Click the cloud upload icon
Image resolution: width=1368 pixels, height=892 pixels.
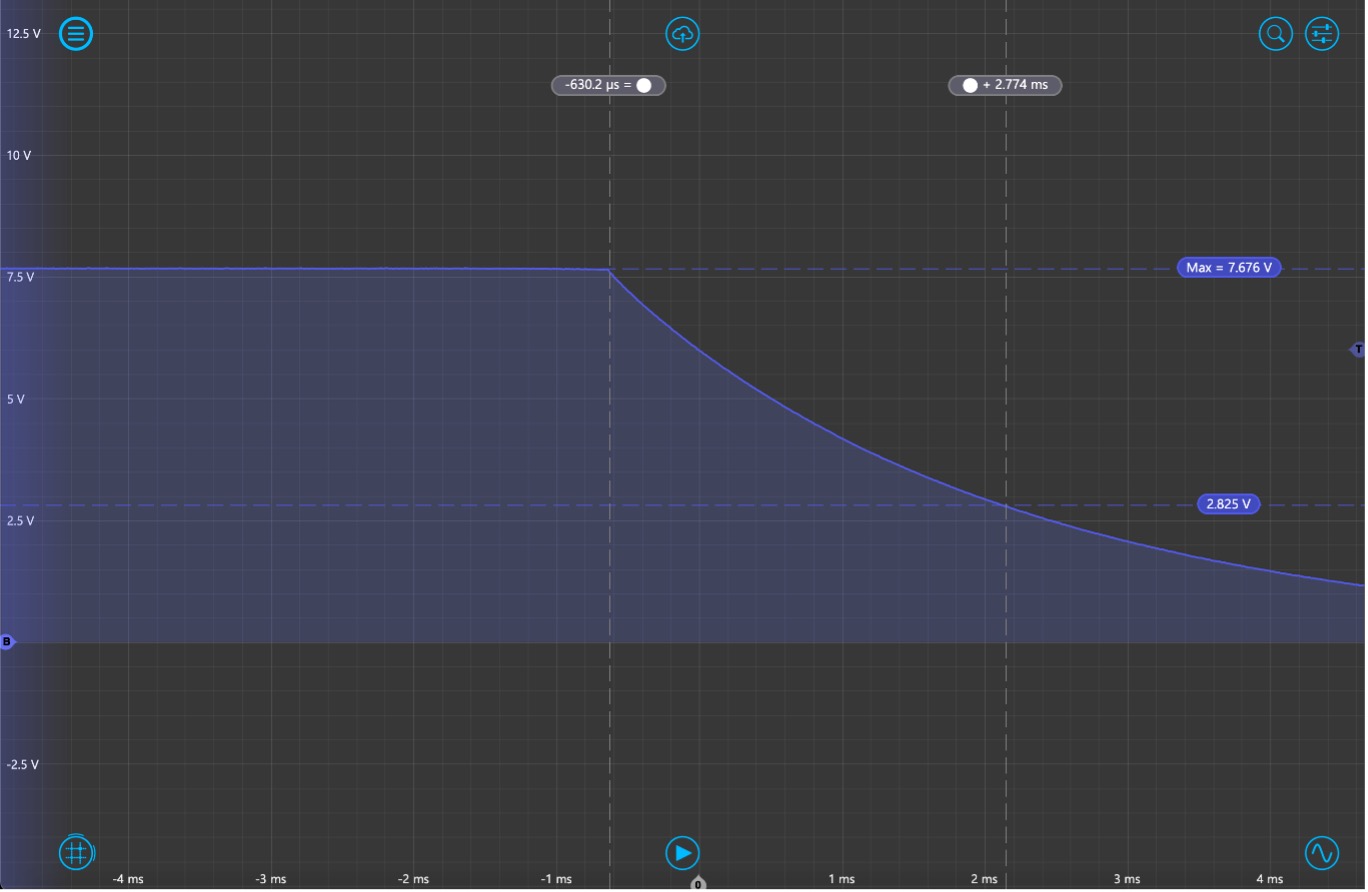click(683, 34)
